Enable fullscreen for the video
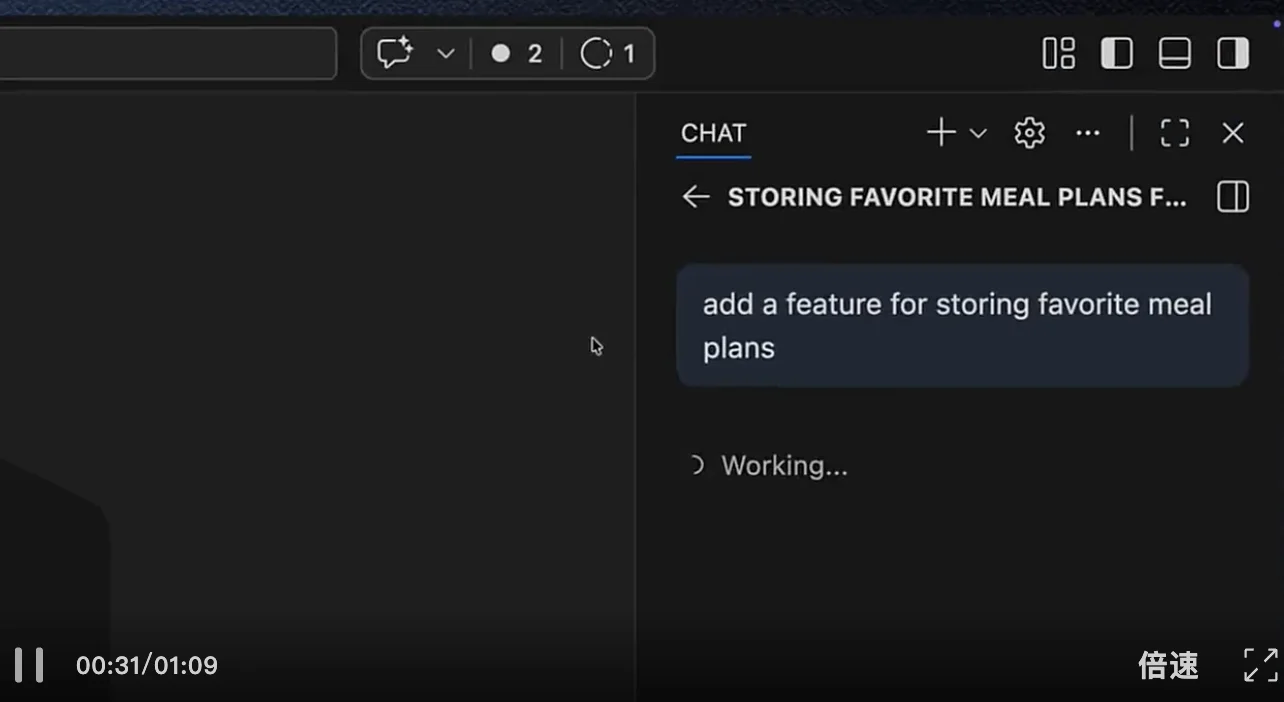1284x702 pixels. [1260, 664]
